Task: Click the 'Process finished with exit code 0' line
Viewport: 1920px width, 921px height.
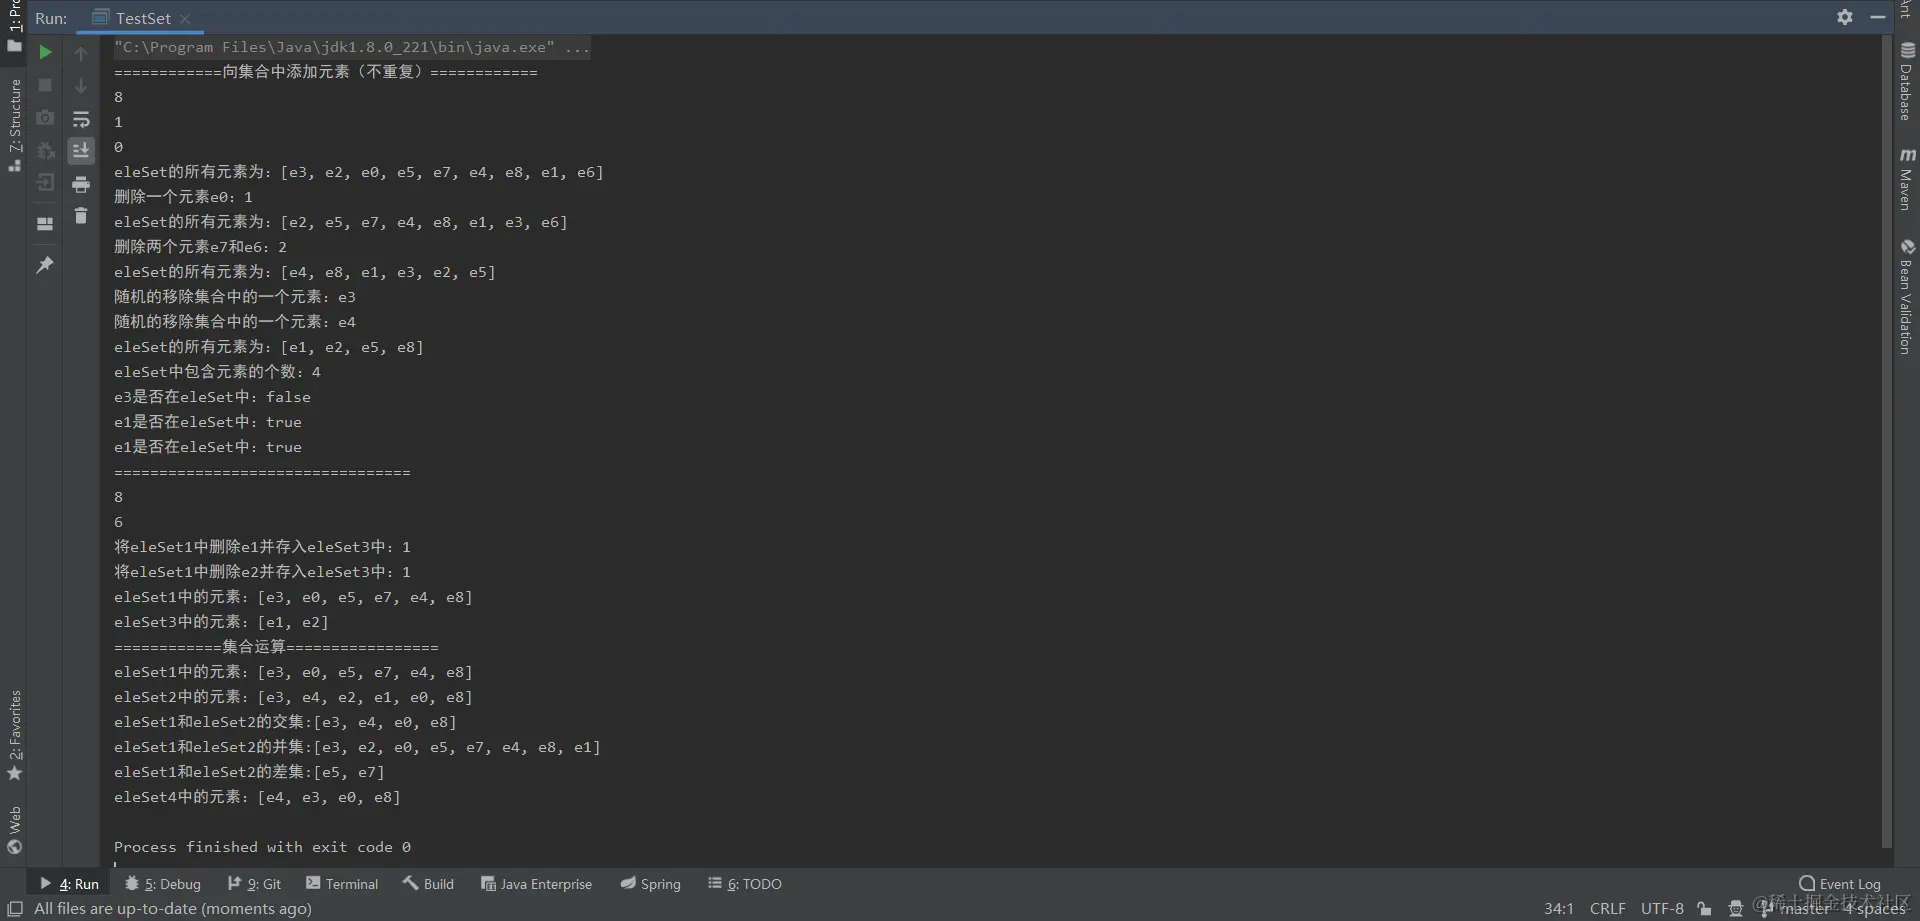Action: [262, 847]
